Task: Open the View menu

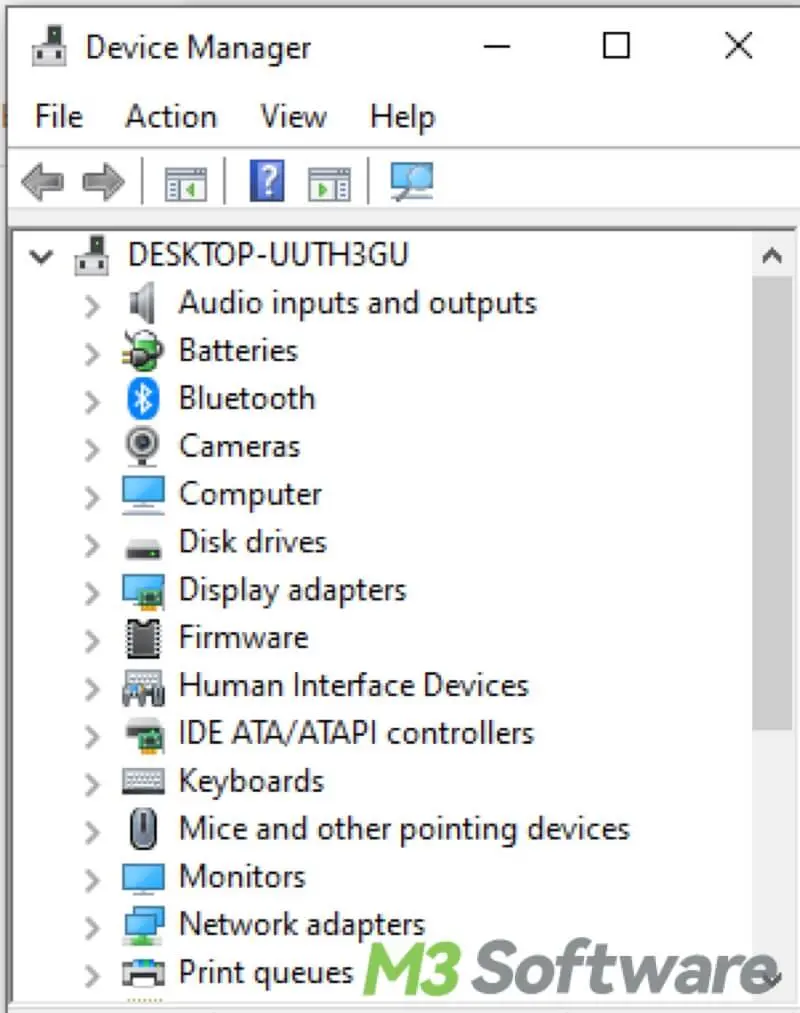Action: click(x=293, y=117)
